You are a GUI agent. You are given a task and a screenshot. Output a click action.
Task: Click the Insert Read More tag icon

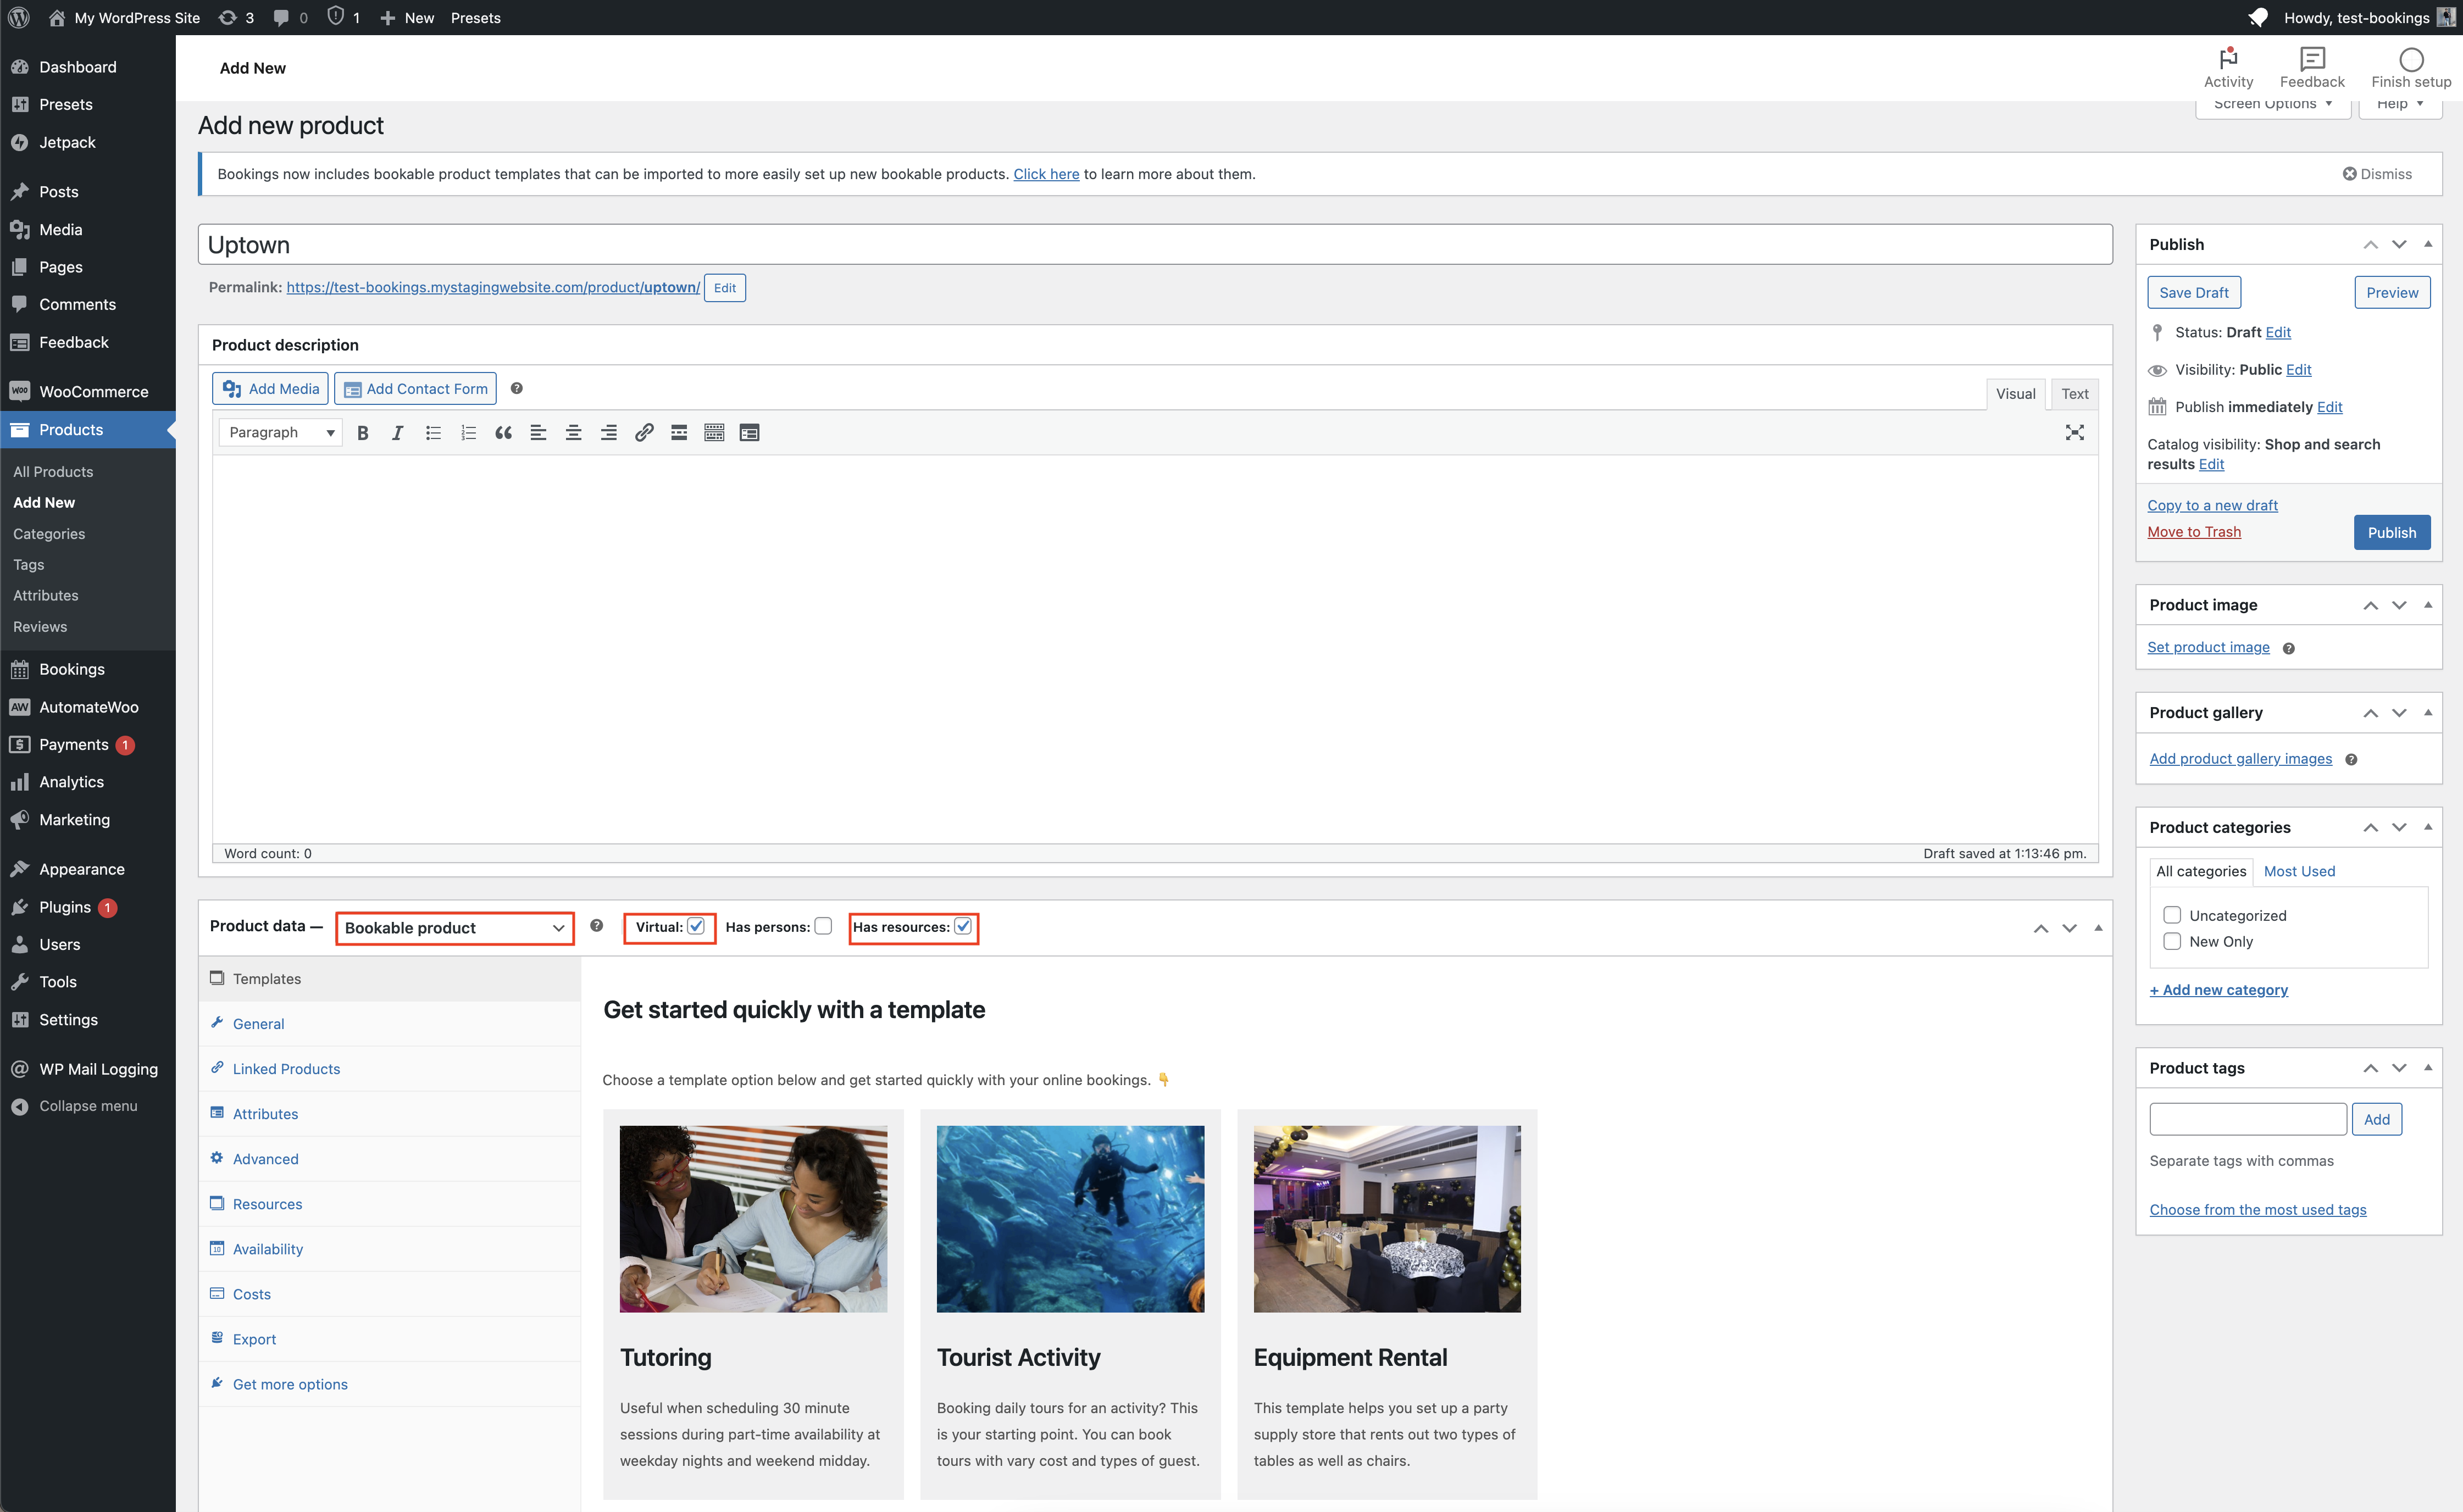[679, 433]
